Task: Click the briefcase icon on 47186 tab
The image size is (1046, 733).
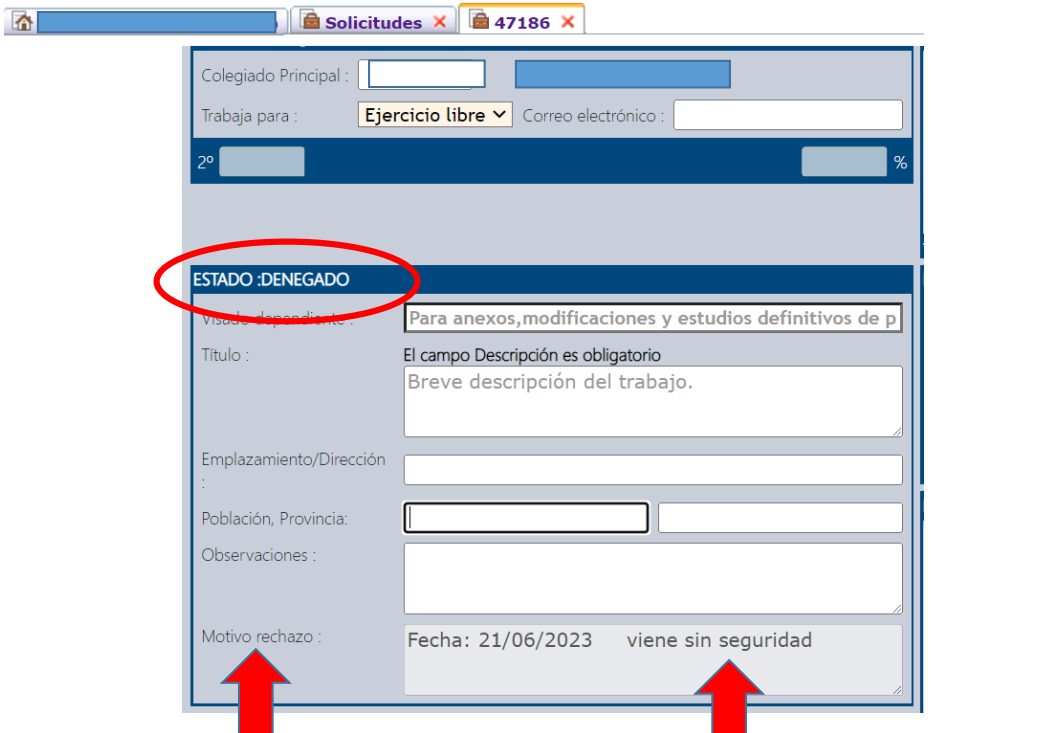Action: pyautogui.click(x=480, y=21)
